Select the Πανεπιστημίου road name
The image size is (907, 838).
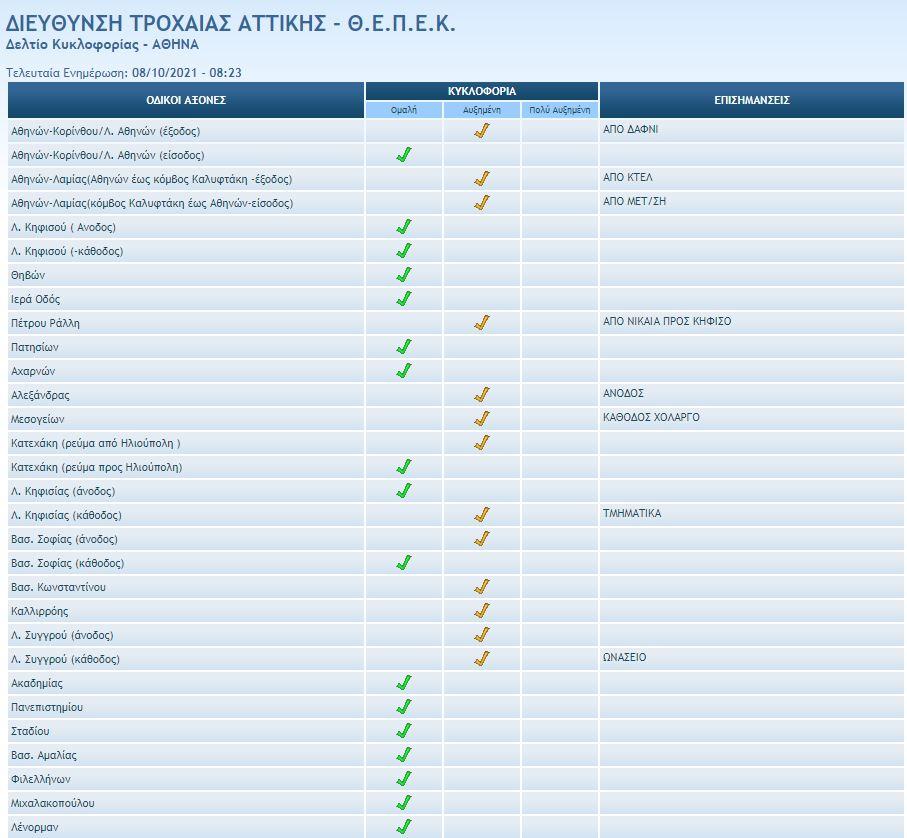point(47,707)
